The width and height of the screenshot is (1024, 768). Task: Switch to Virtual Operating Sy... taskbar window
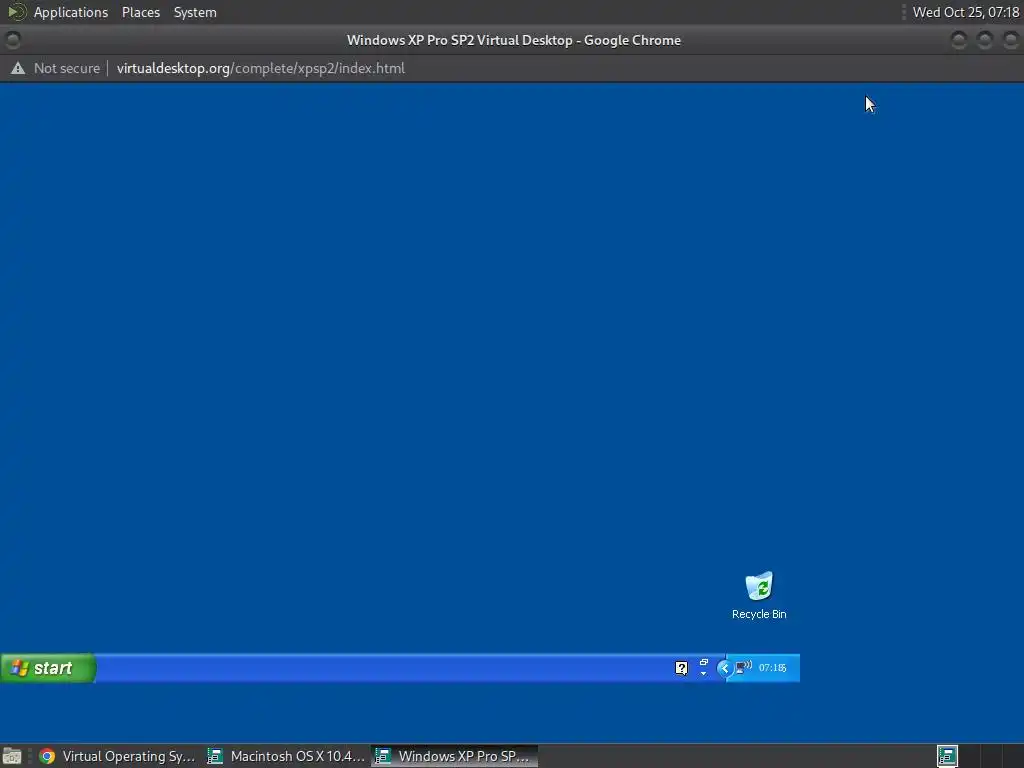[118, 756]
